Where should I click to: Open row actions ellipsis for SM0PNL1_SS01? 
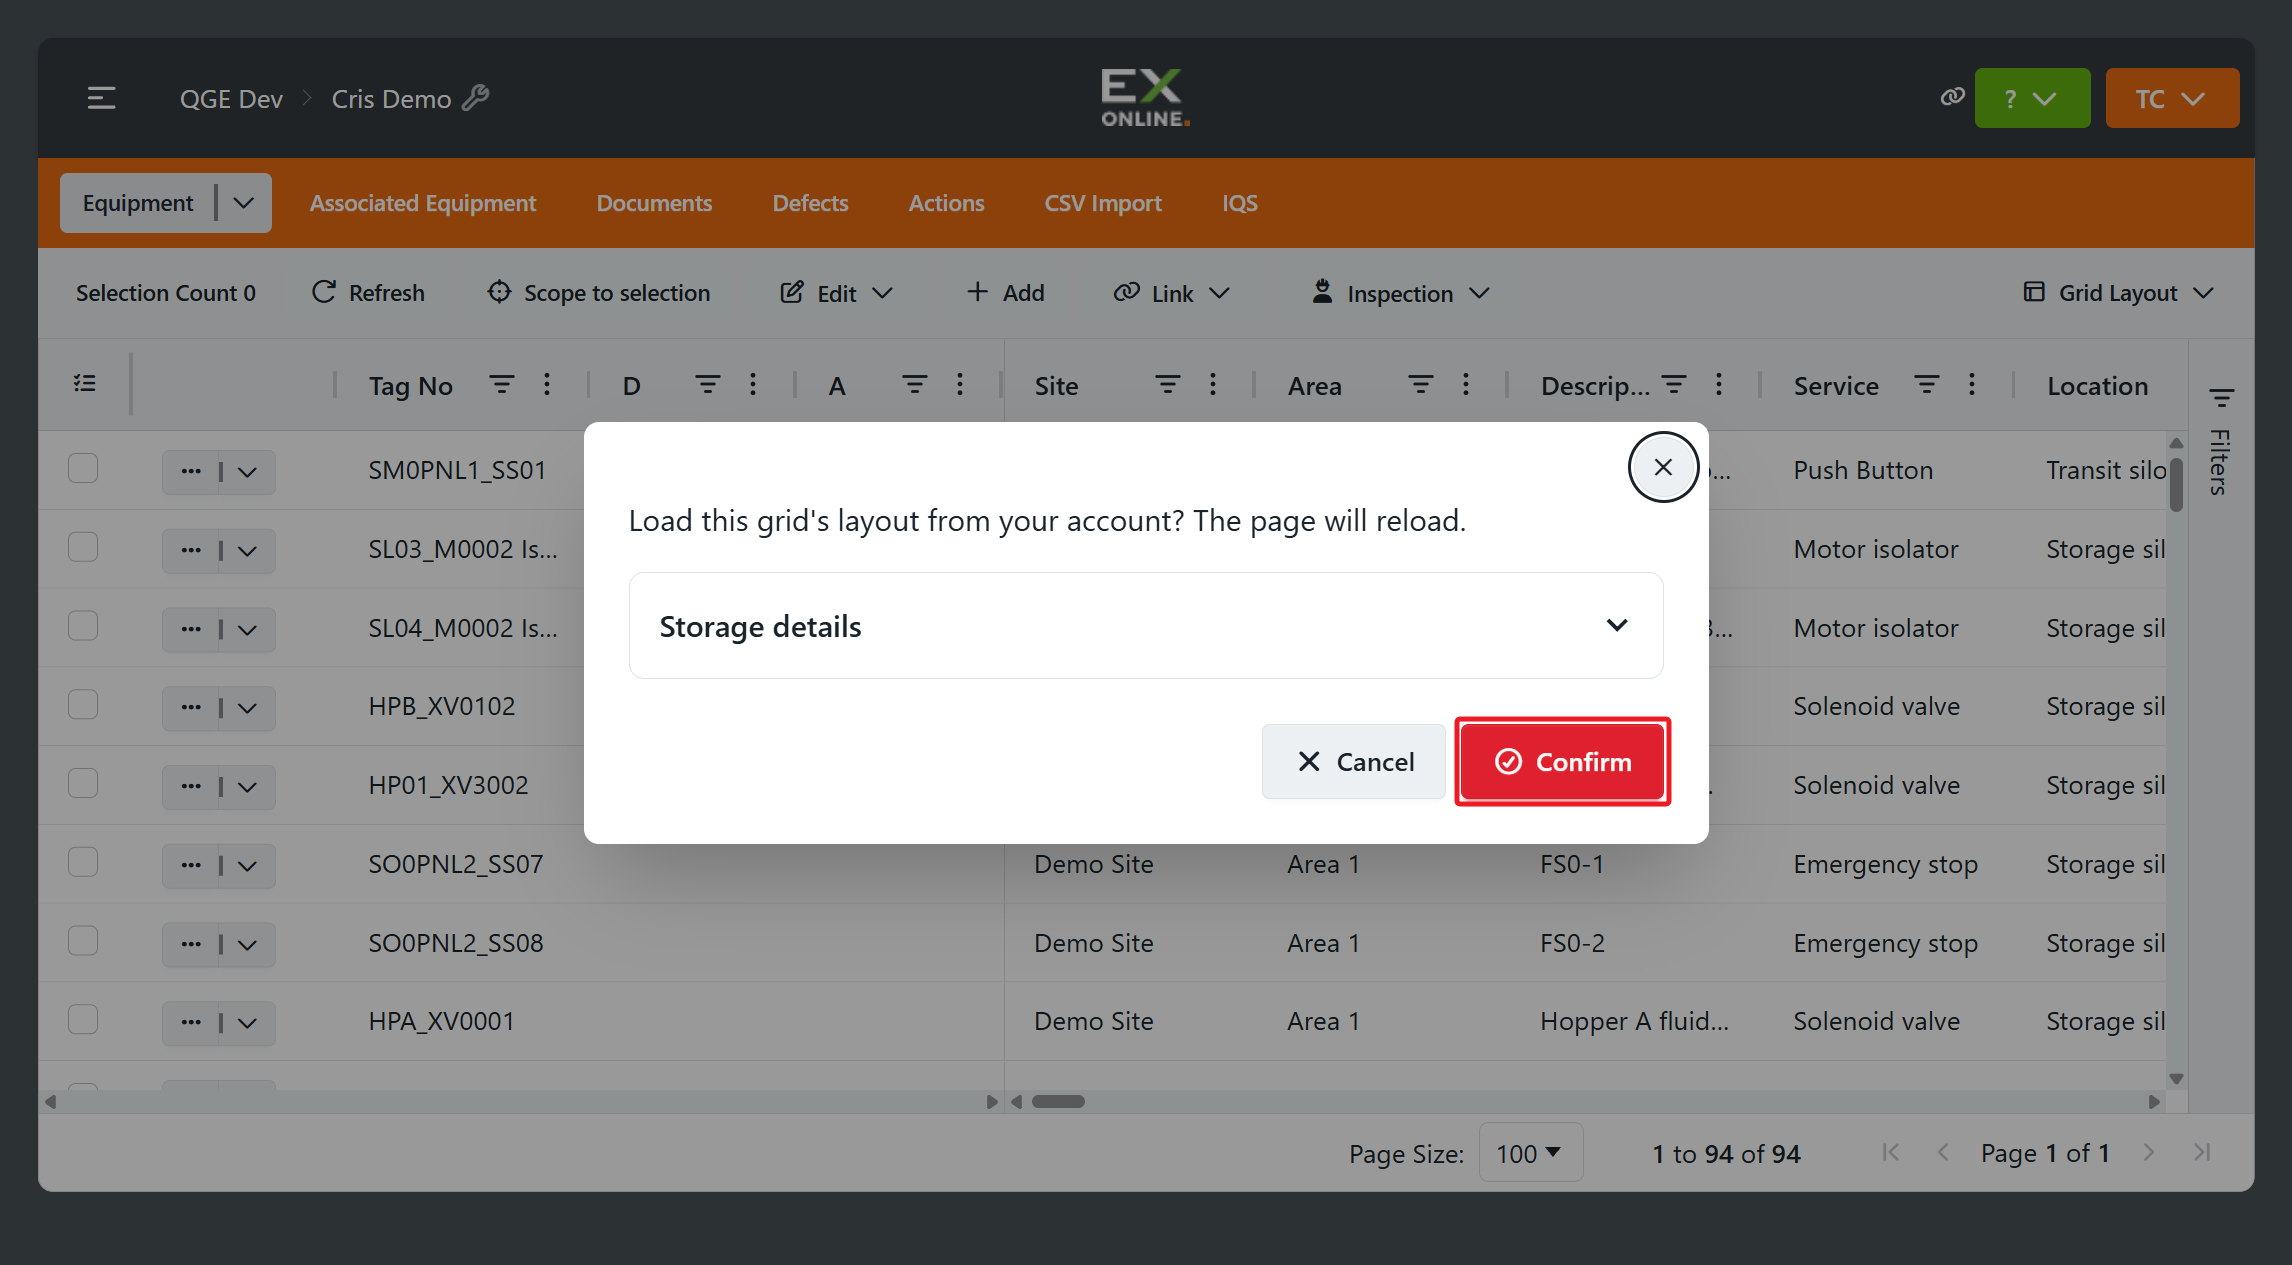191,471
